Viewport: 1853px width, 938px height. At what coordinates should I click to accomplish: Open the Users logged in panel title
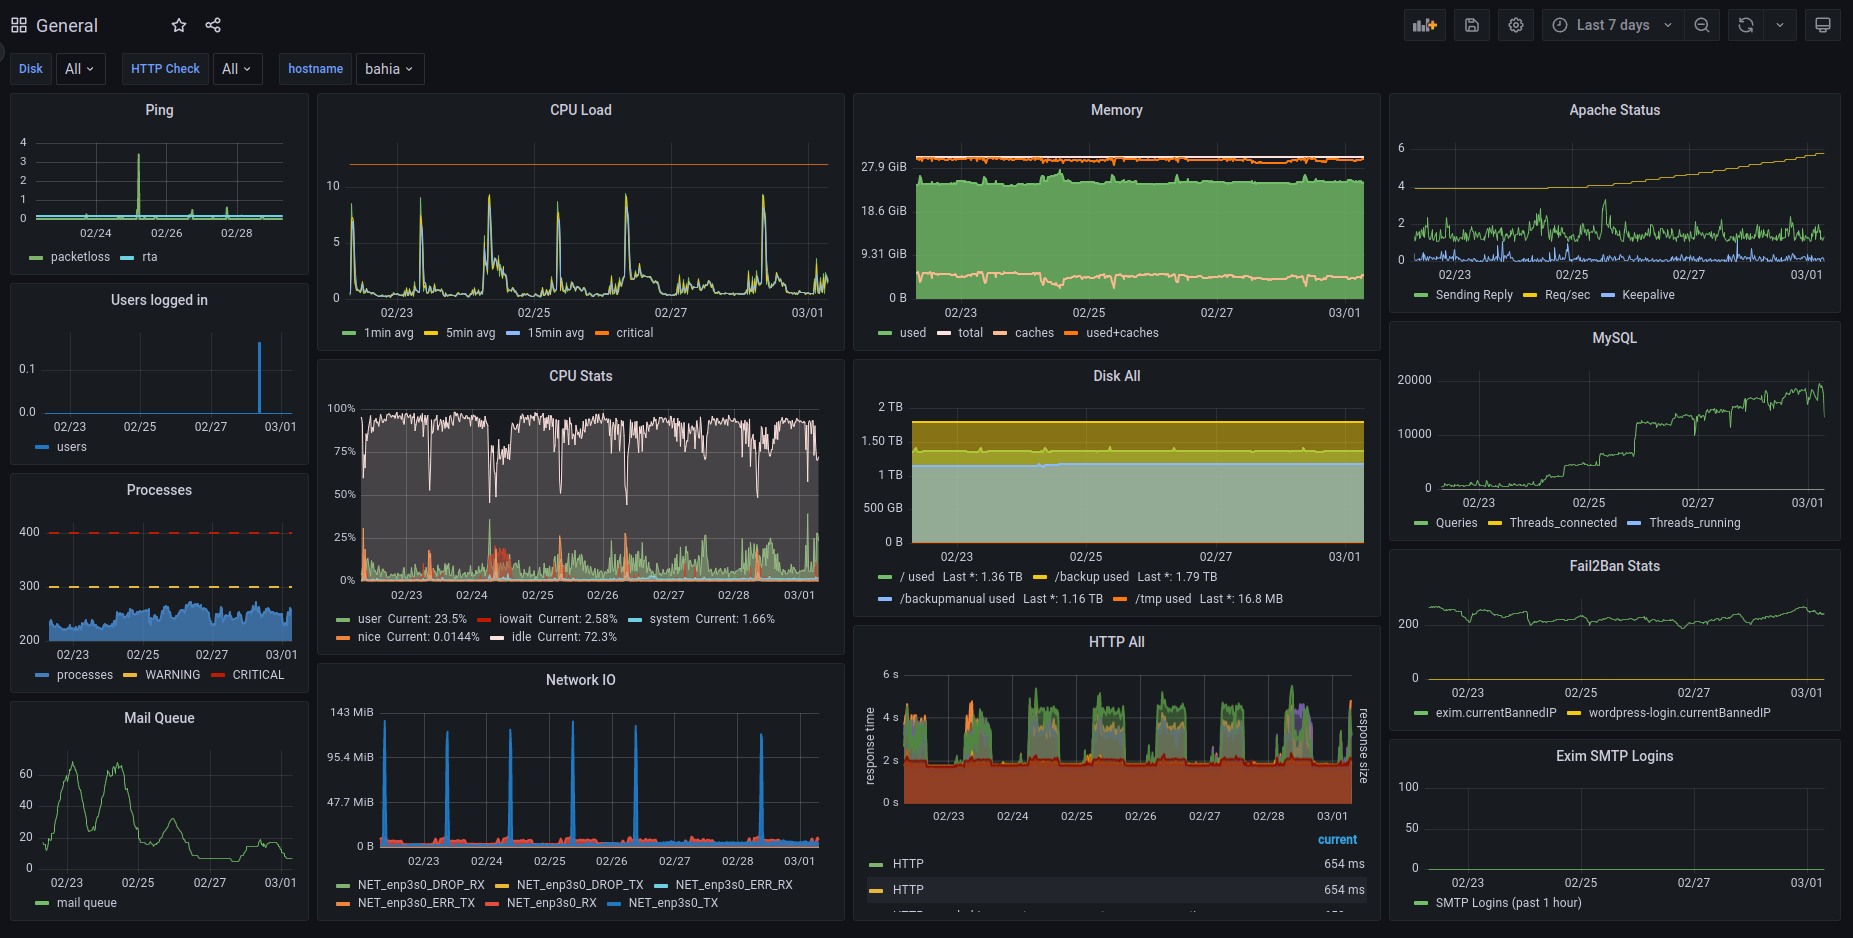click(159, 300)
